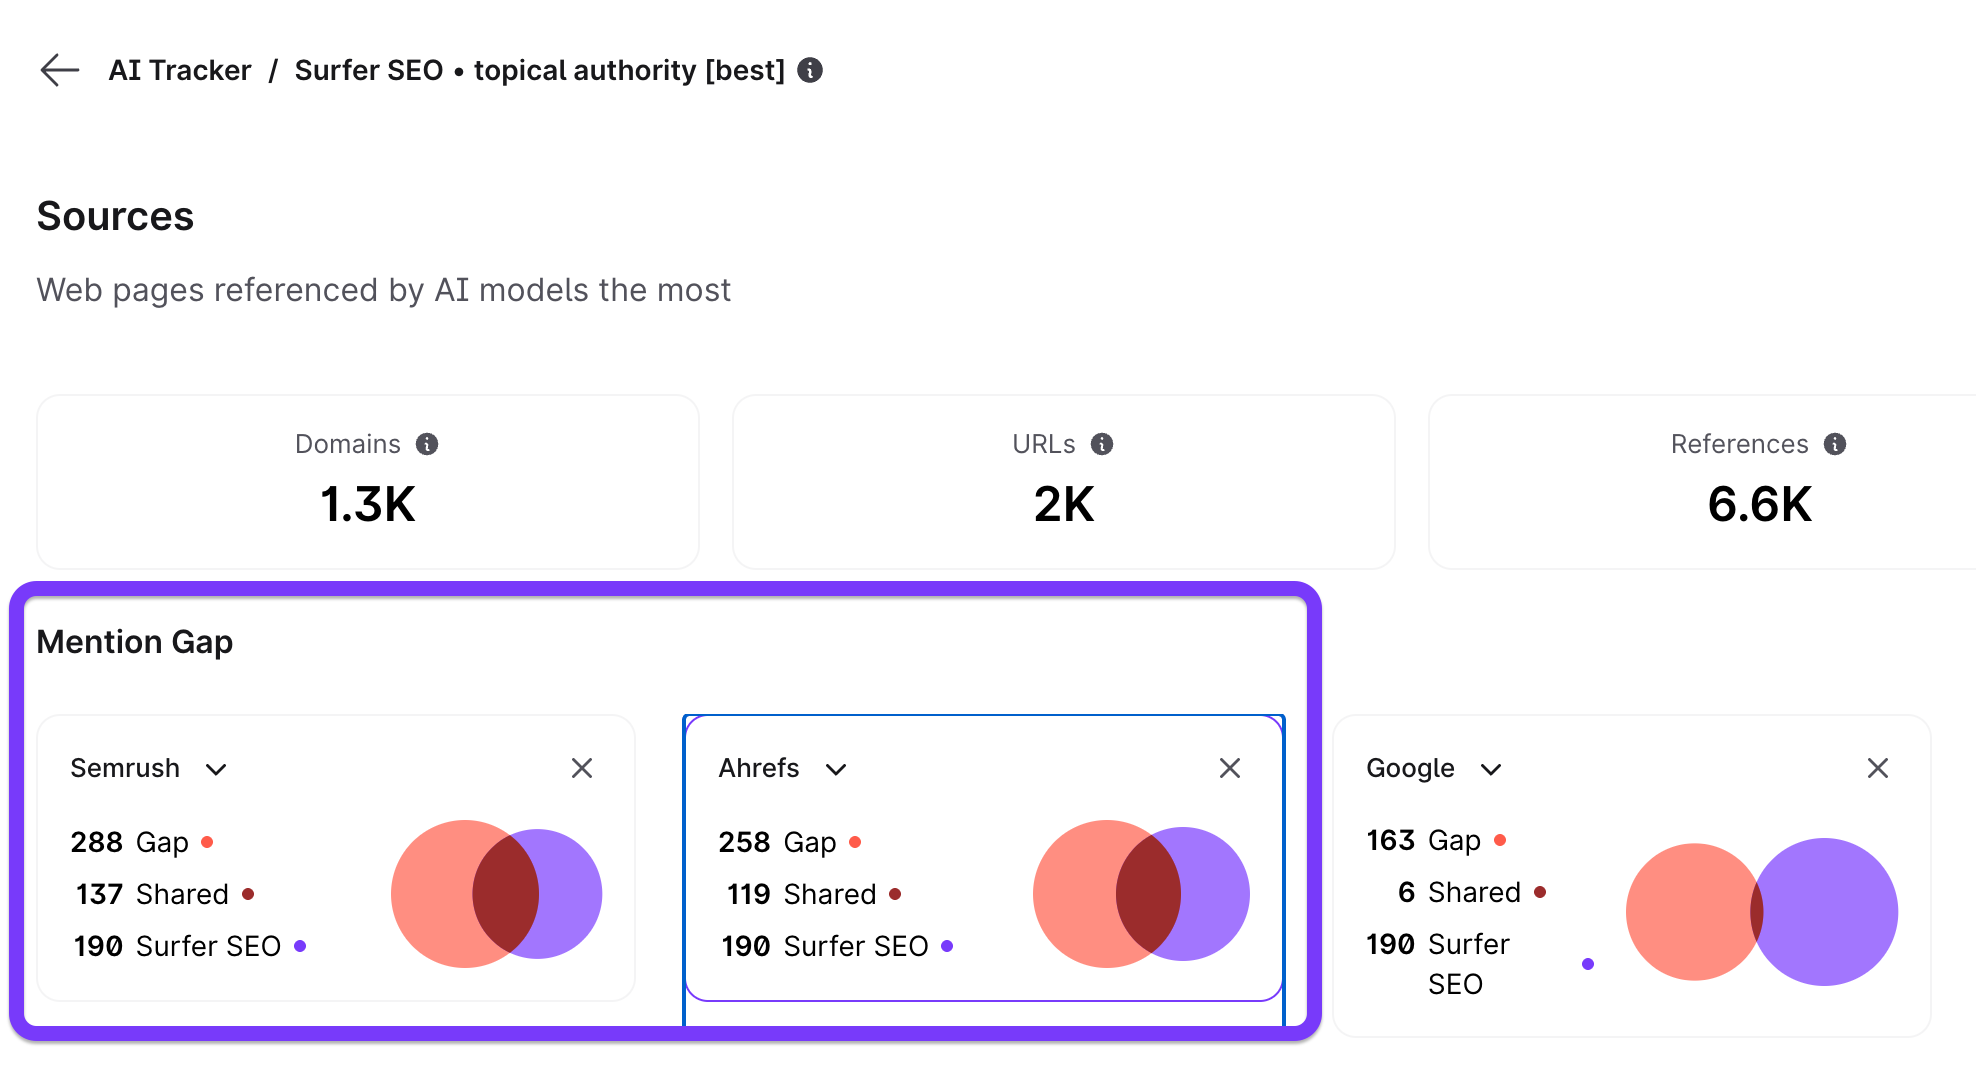This screenshot has height=1074, width=1976.
Task: Remove the Google comparison card
Action: (x=1878, y=768)
